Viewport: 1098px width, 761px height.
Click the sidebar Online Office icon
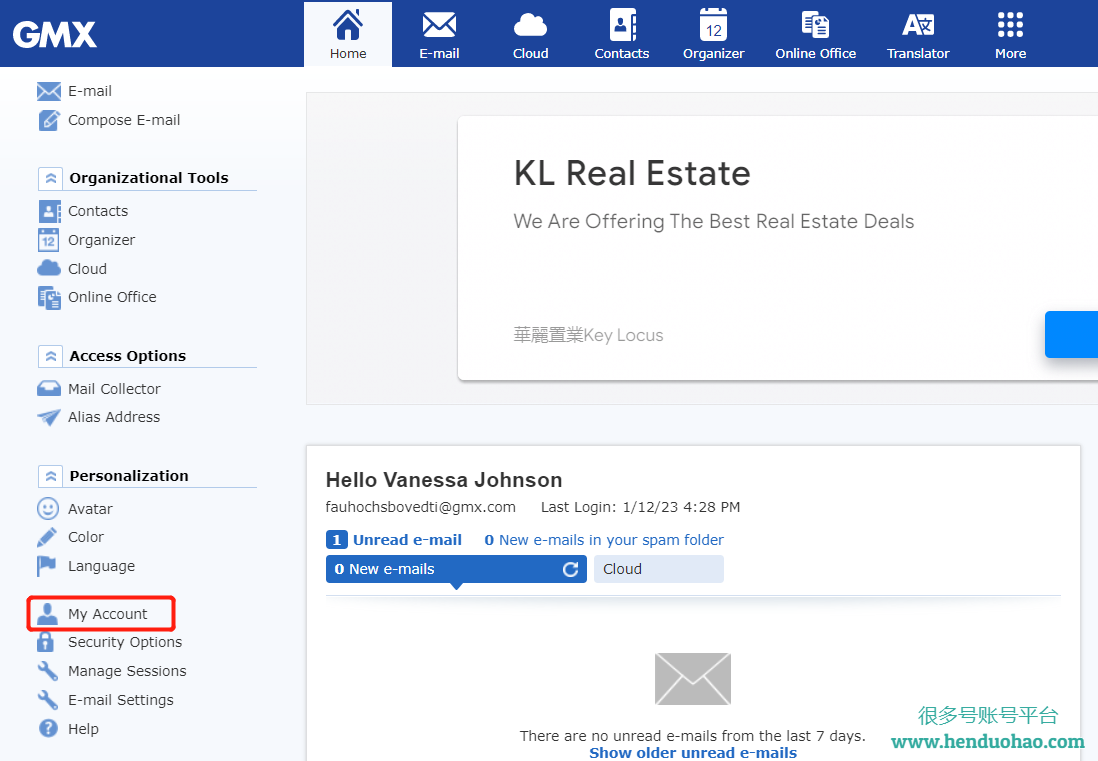(48, 298)
